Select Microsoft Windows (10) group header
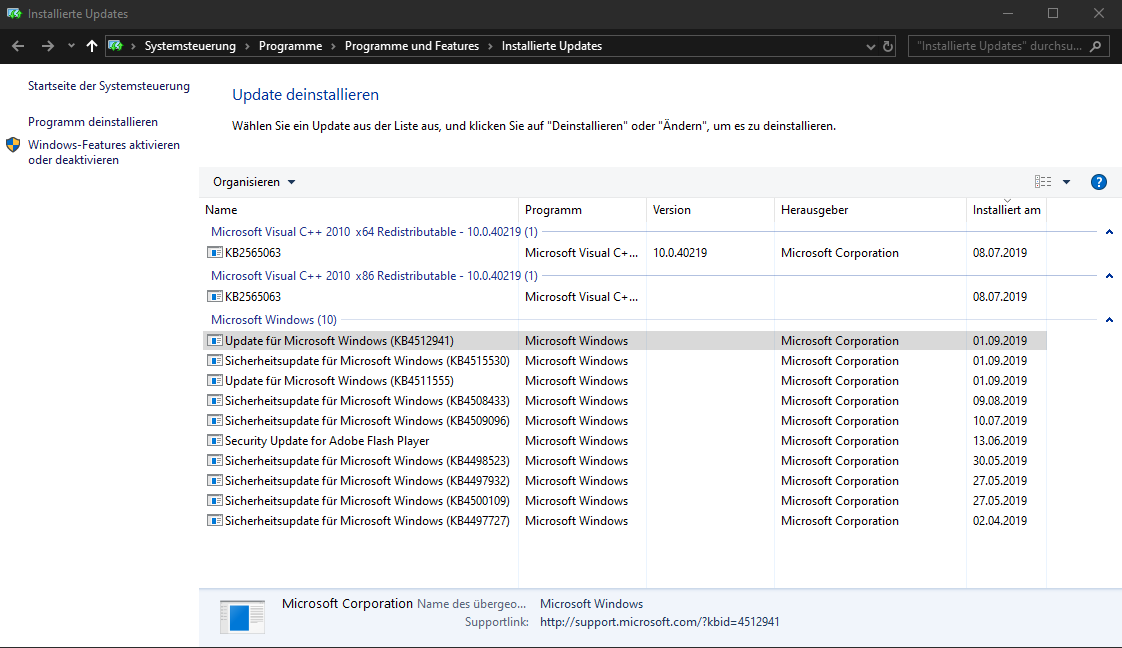Image resolution: width=1122 pixels, height=648 pixels. click(x=273, y=320)
